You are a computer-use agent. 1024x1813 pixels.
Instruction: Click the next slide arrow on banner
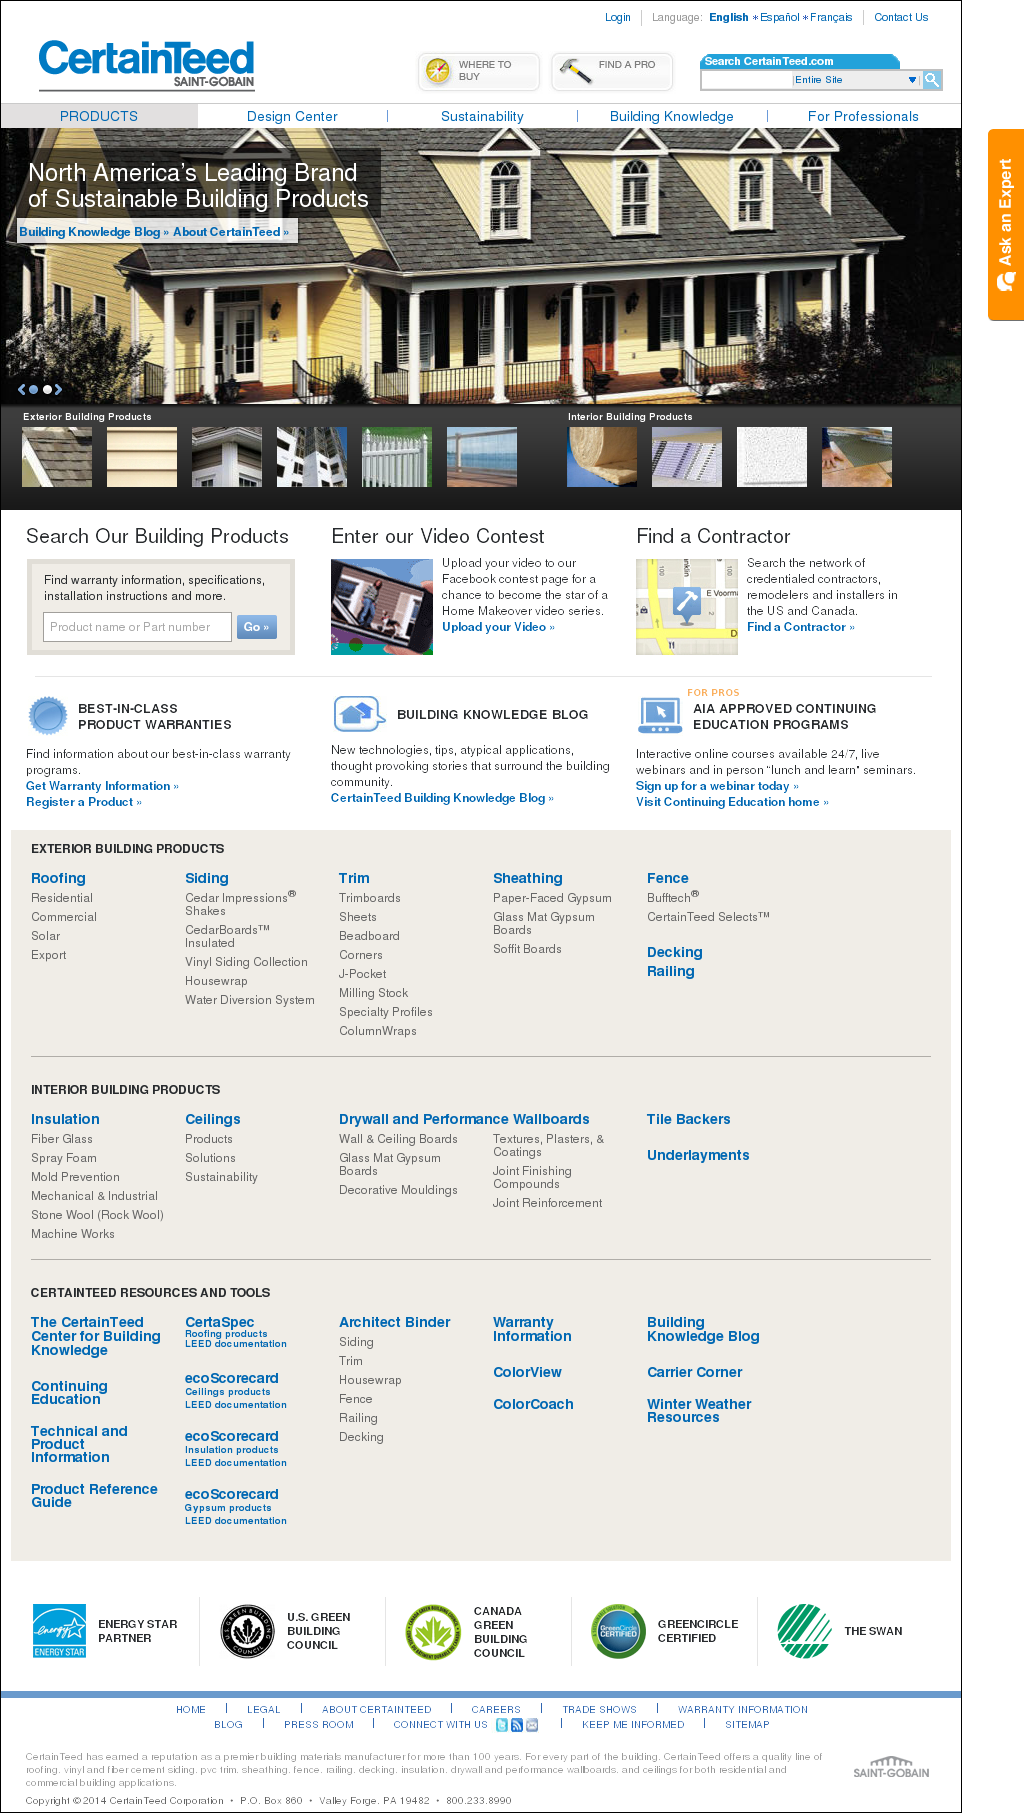59,390
